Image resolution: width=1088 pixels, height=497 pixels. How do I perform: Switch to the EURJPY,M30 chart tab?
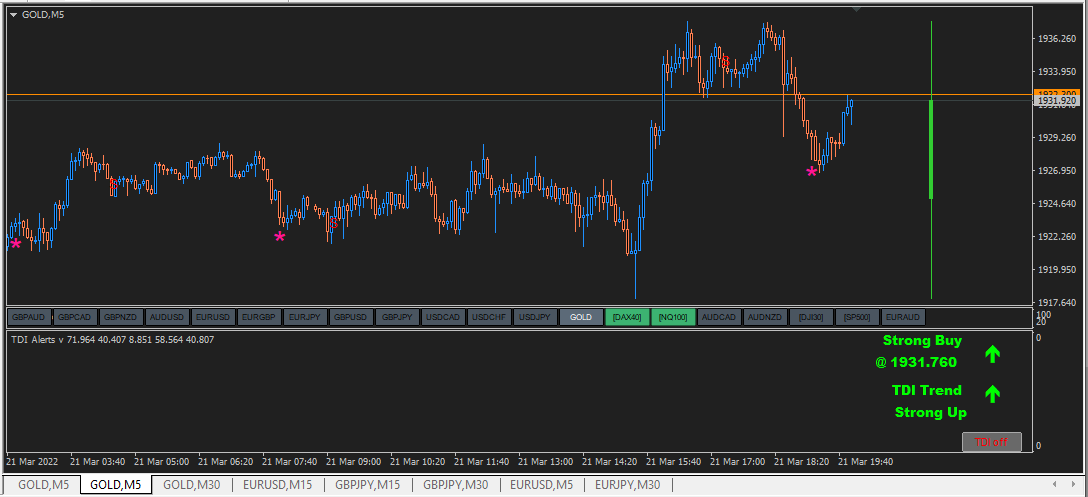coord(627,485)
